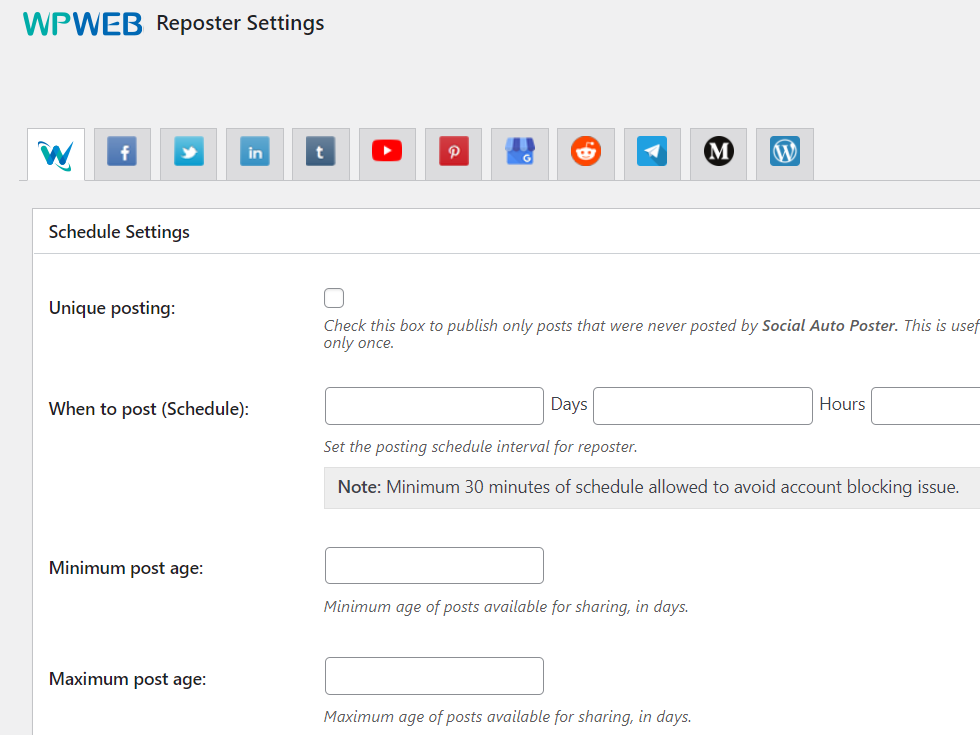
Task: Click 'Maximum age of posts available' hint
Action: click(508, 717)
